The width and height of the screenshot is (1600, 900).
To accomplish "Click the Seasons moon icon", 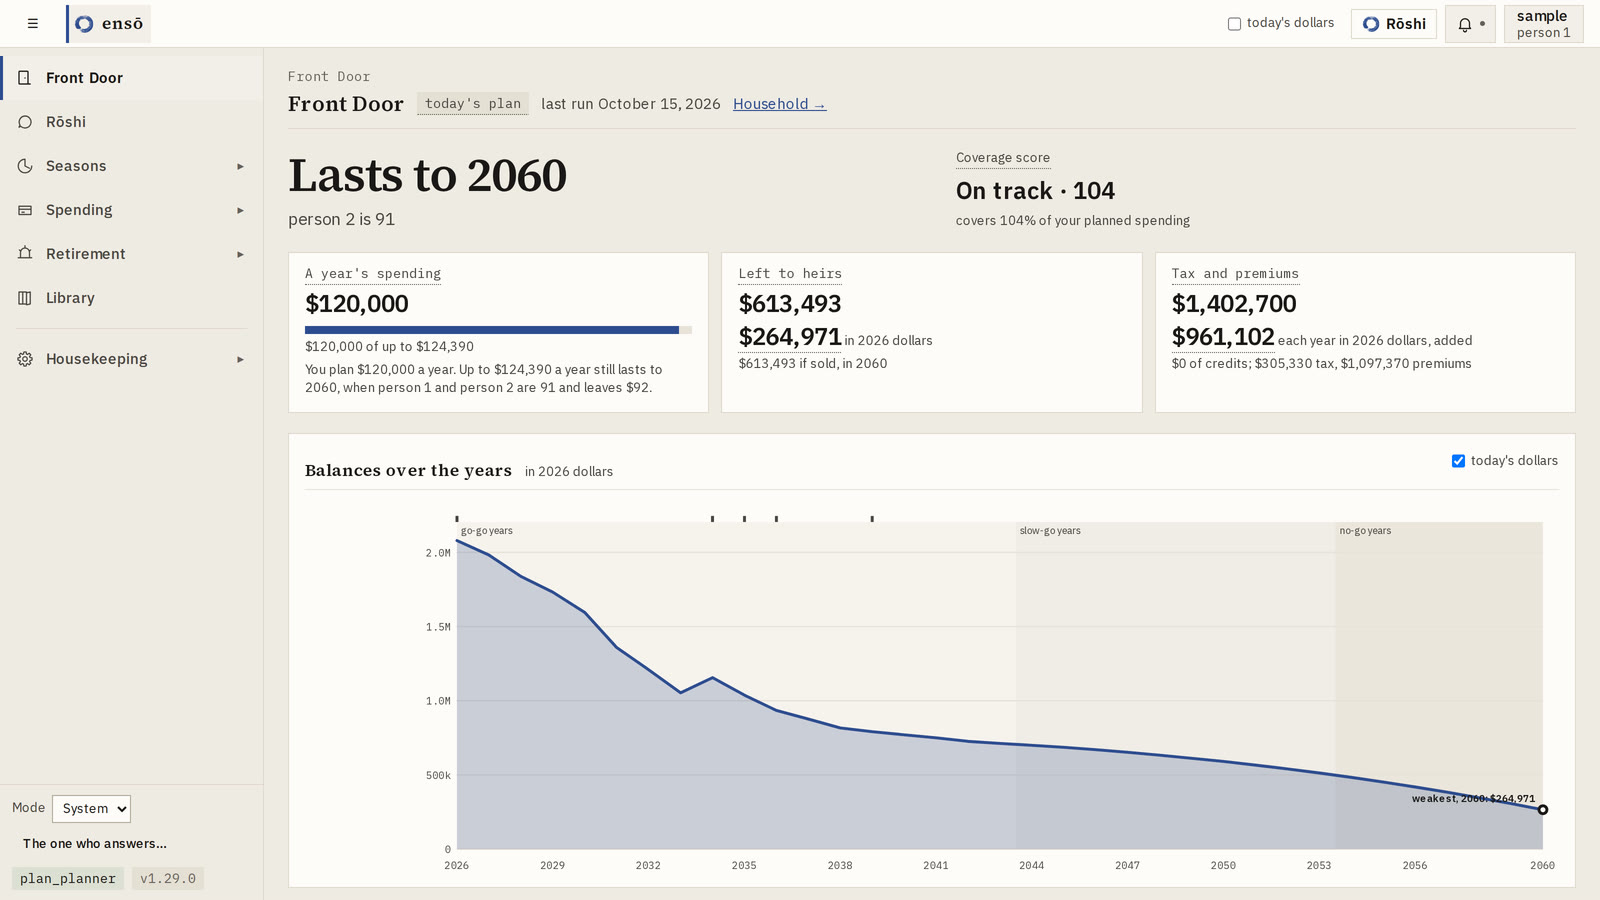I will pos(25,165).
